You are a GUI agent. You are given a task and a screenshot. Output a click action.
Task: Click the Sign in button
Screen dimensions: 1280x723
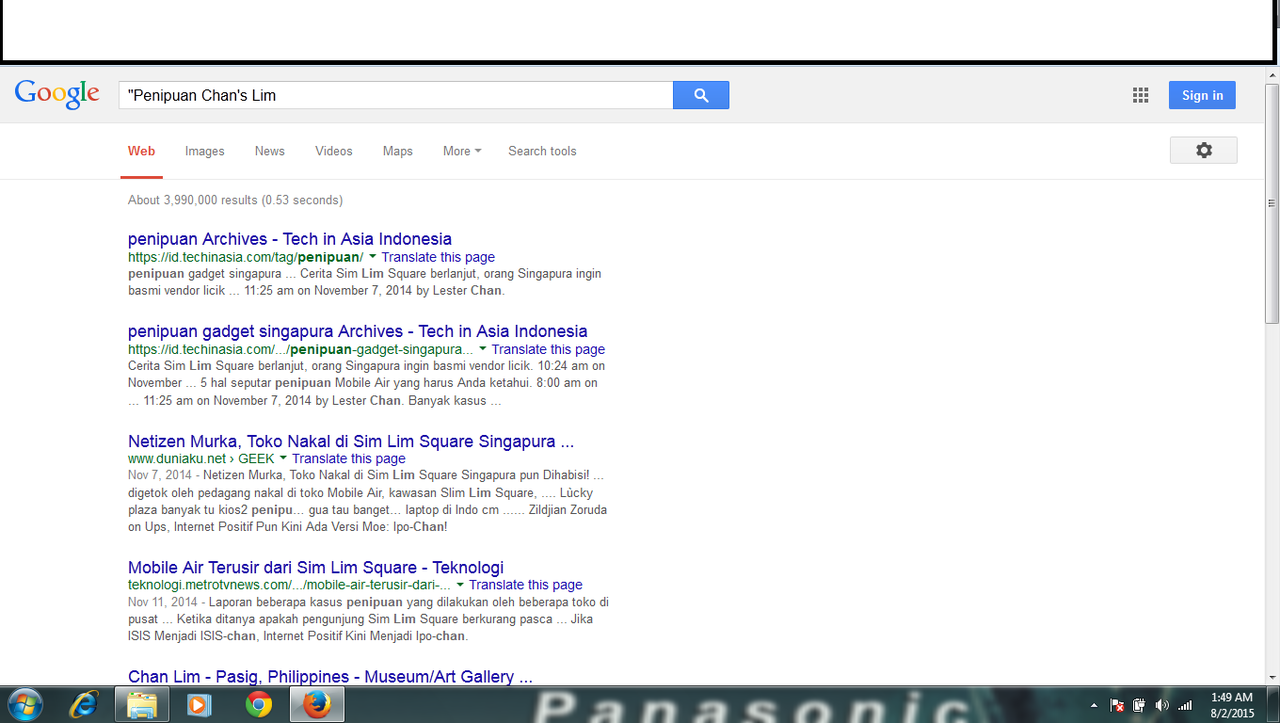pyautogui.click(x=1202, y=95)
